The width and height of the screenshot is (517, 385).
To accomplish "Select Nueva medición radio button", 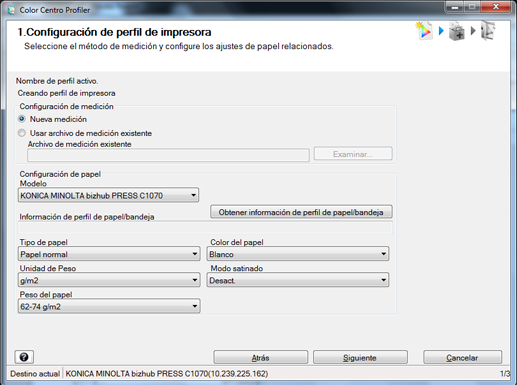I will click(22, 119).
